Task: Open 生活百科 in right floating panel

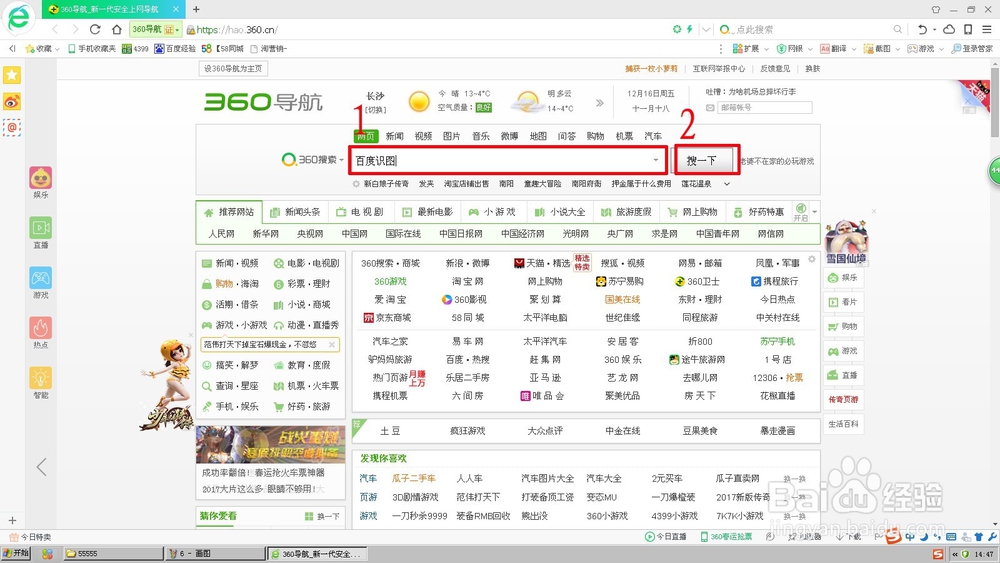Action: point(843,424)
